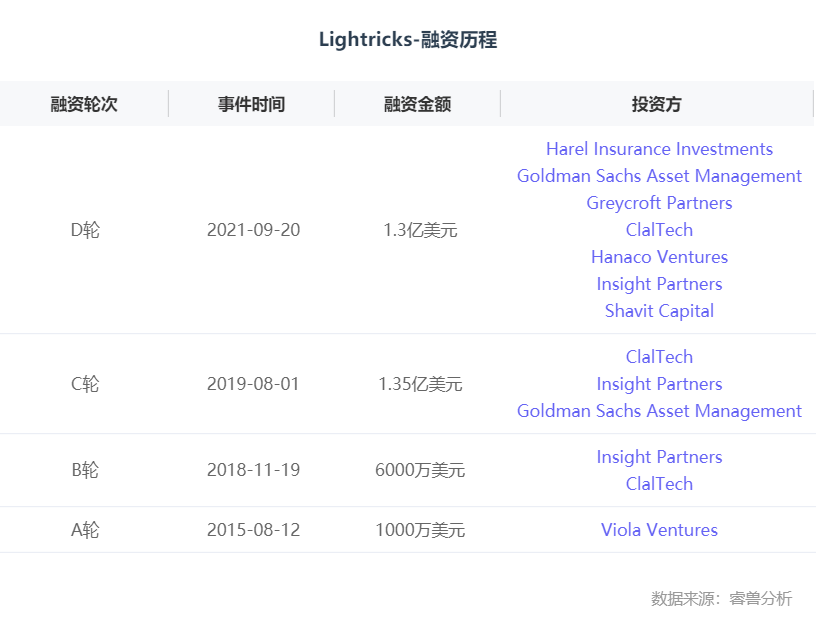Click the date 2018-11-19

[x=253, y=470]
